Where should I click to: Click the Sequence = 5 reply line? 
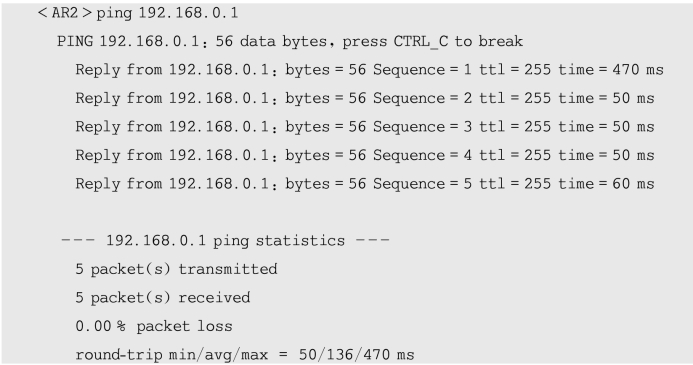click(x=365, y=184)
